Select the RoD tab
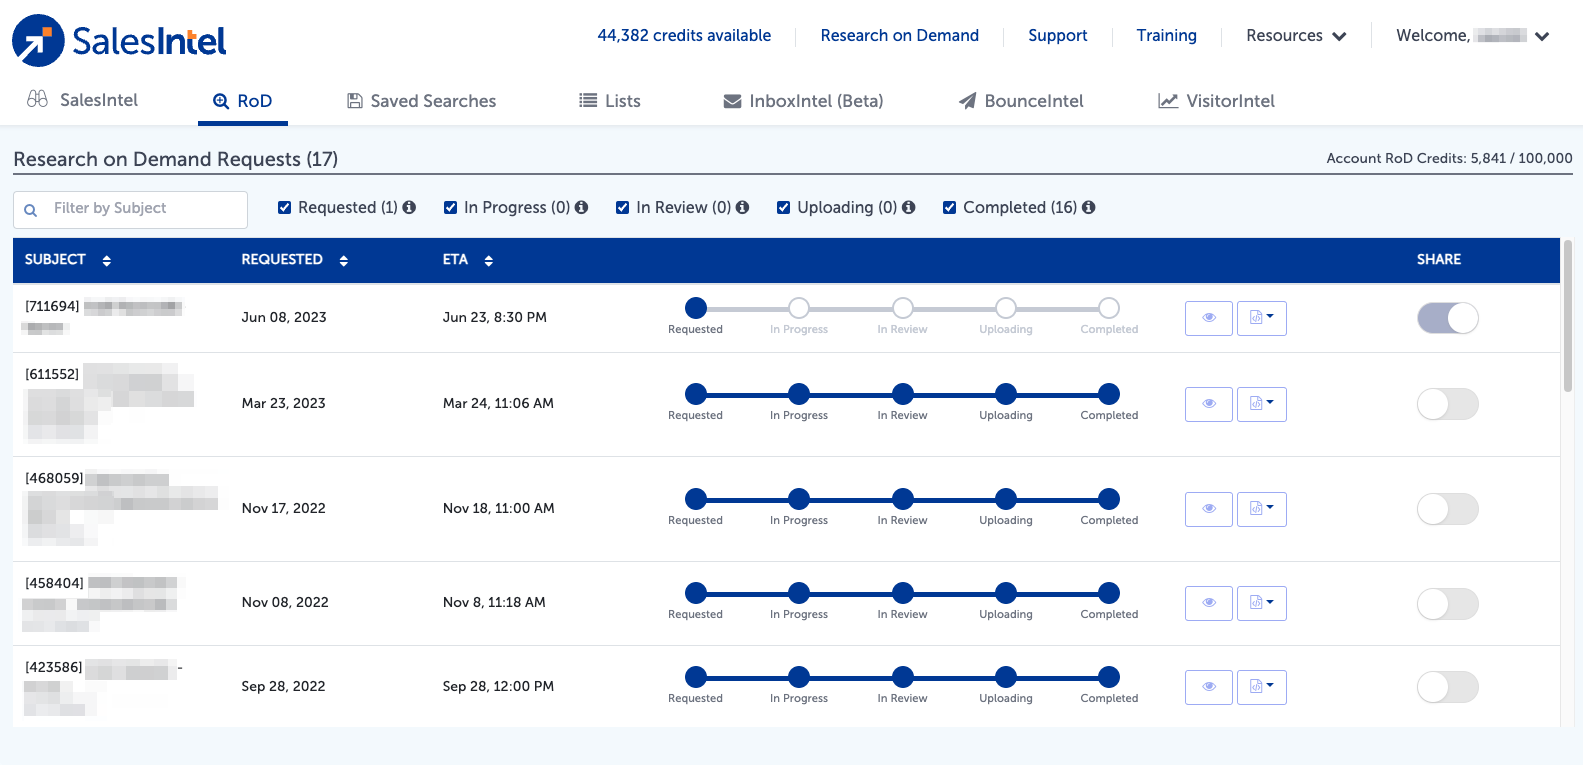 point(243,101)
